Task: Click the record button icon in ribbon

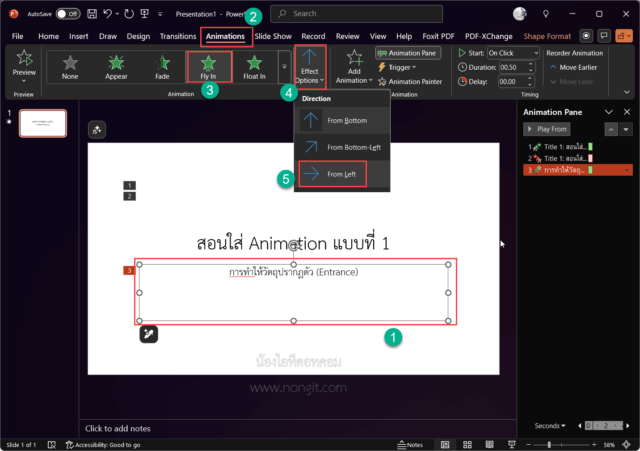Action: pyautogui.click(x=586, y=36)
